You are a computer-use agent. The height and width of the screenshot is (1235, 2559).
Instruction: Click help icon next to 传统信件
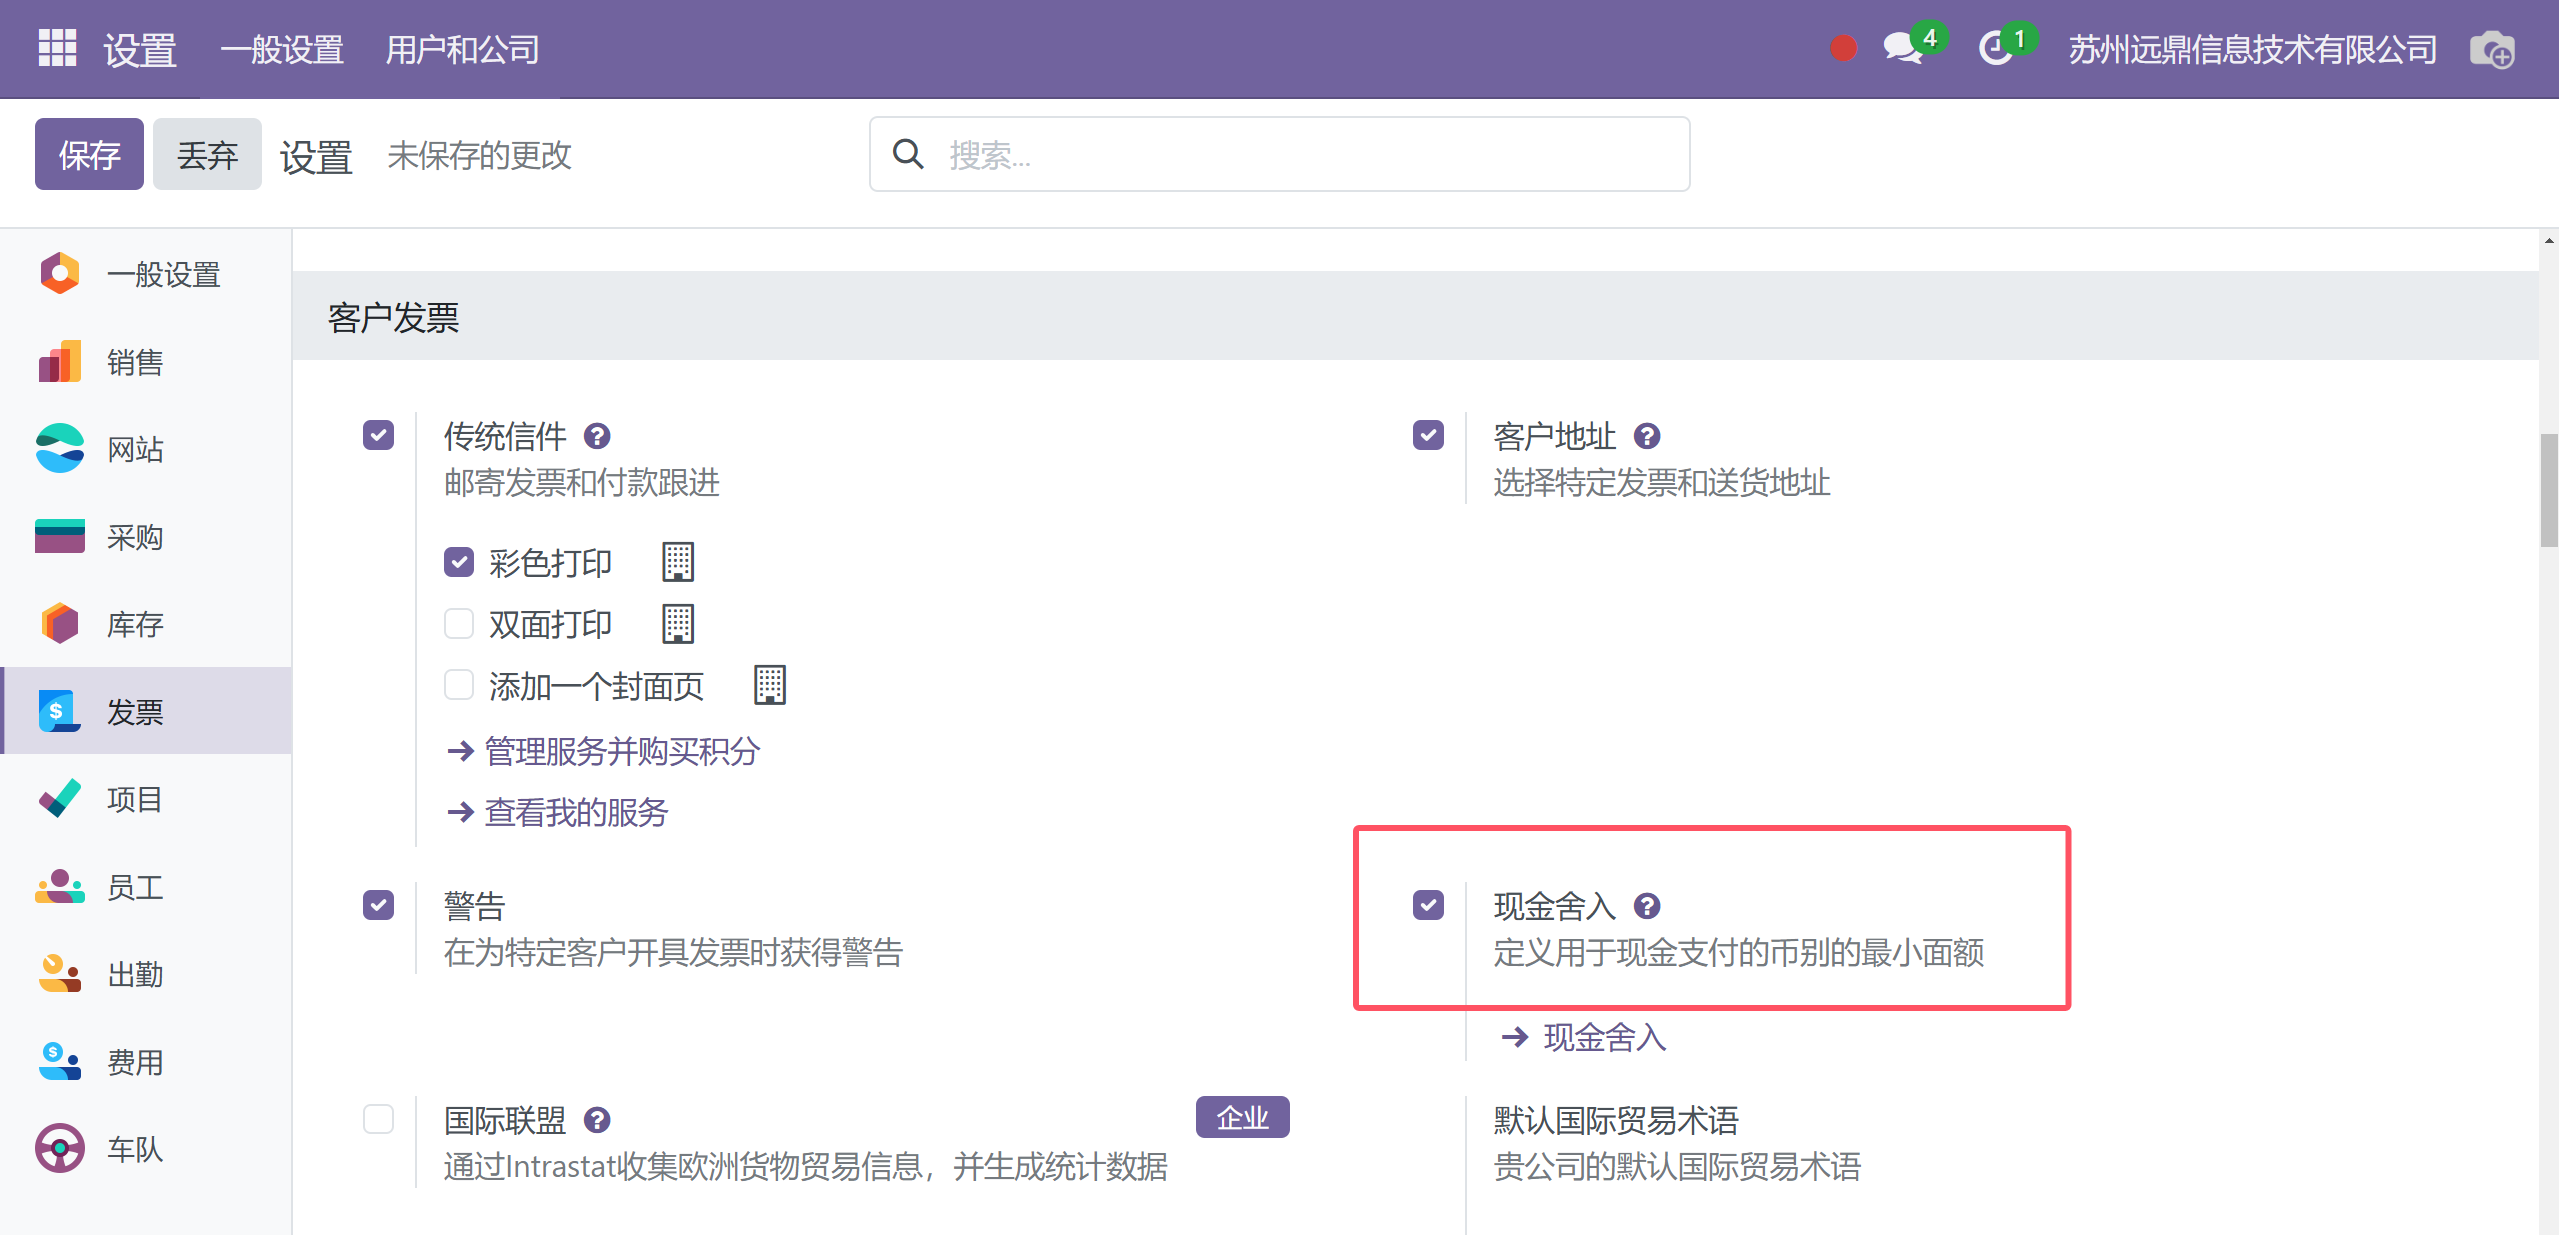[597, 436]
